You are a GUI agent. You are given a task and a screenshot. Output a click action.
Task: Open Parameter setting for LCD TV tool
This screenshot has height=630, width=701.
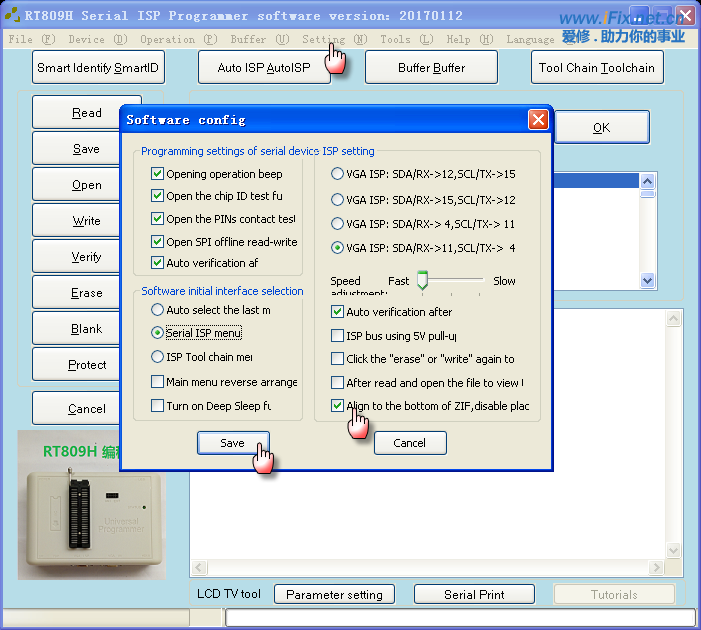334,595
